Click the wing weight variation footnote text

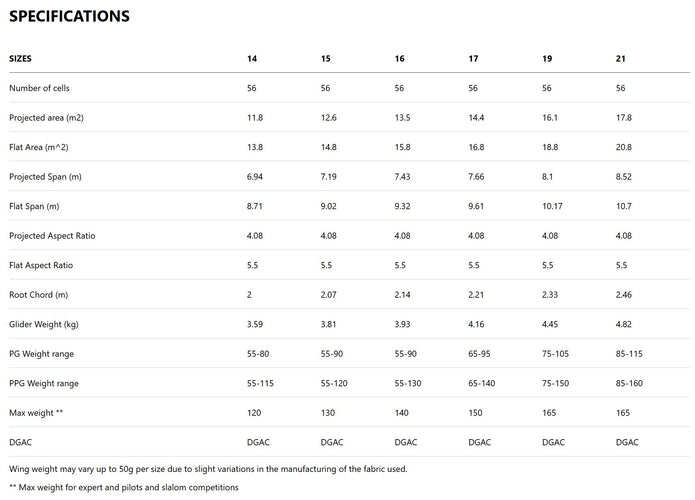207,468
